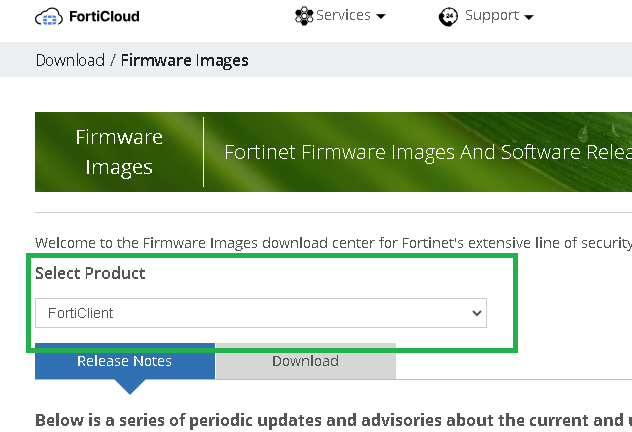This screenshot has width=632, height=432.
Task: Switch to the Release Notes tab
Action: tap(125, 361)
